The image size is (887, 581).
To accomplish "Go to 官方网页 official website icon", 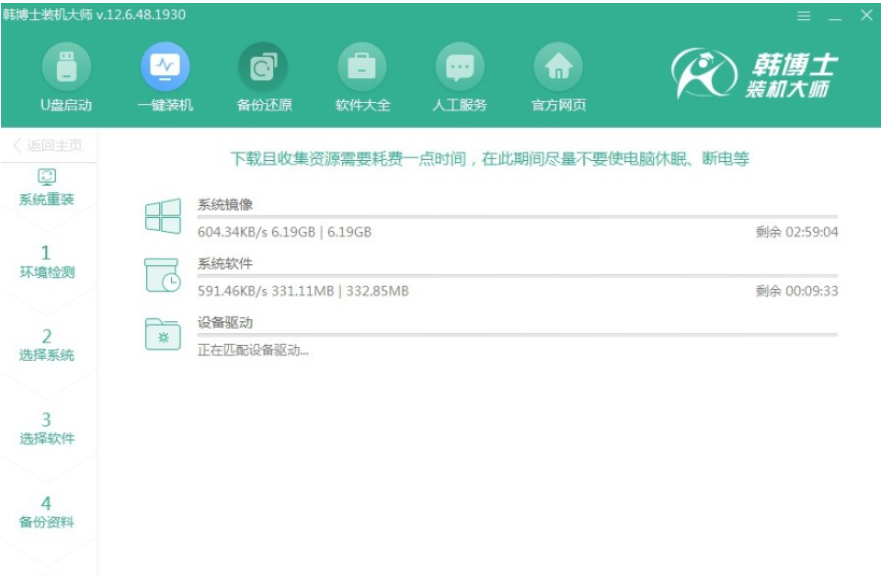I will click(x=558, y=68).
